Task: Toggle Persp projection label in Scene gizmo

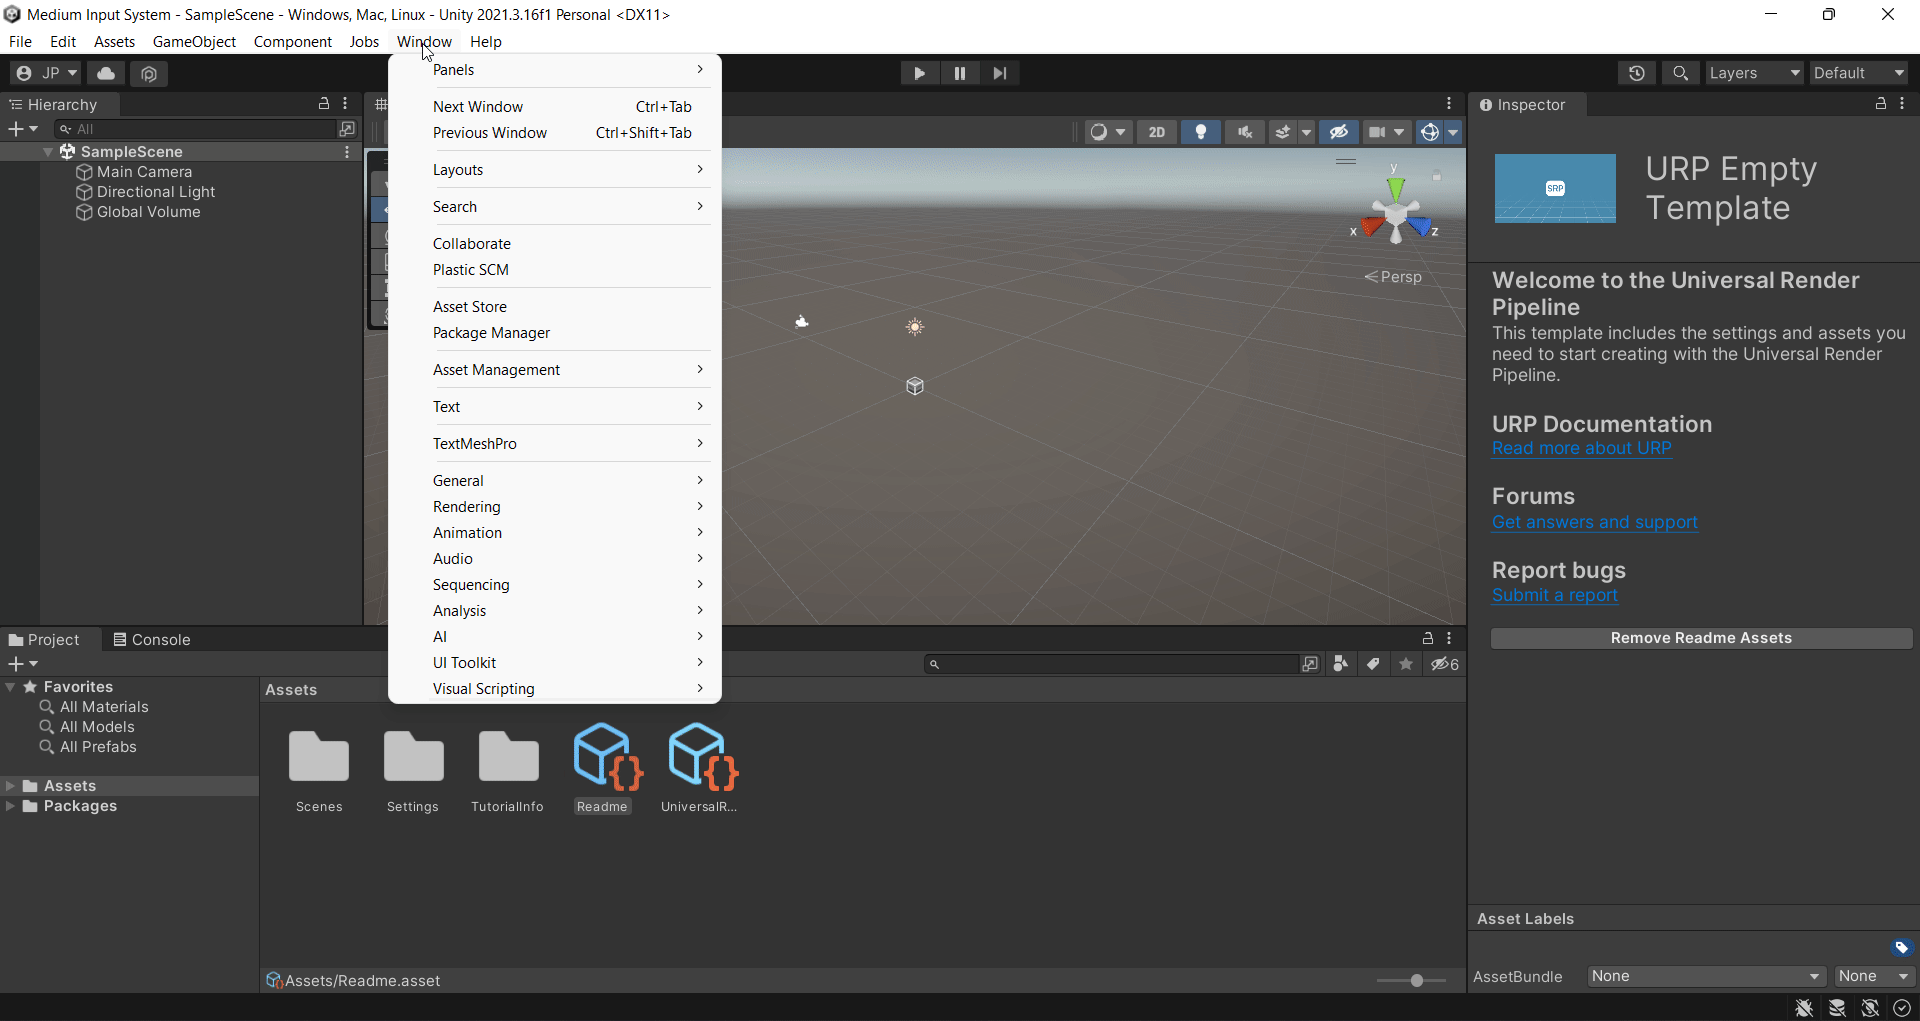Action: 1393,277
